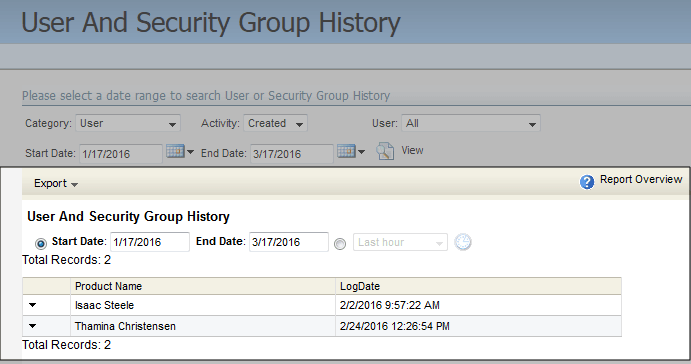Open the Report Overview link
This screenshot has width=691, height=364.
[641, 179]
